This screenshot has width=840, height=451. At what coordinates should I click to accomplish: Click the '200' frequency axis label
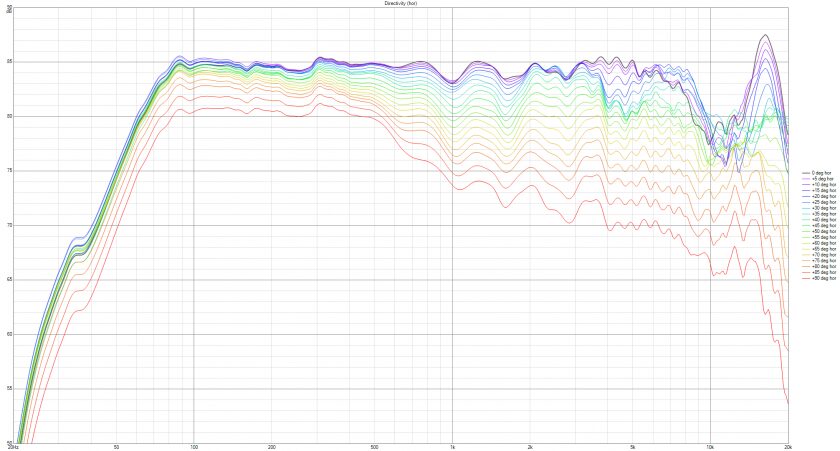[272, 447]
